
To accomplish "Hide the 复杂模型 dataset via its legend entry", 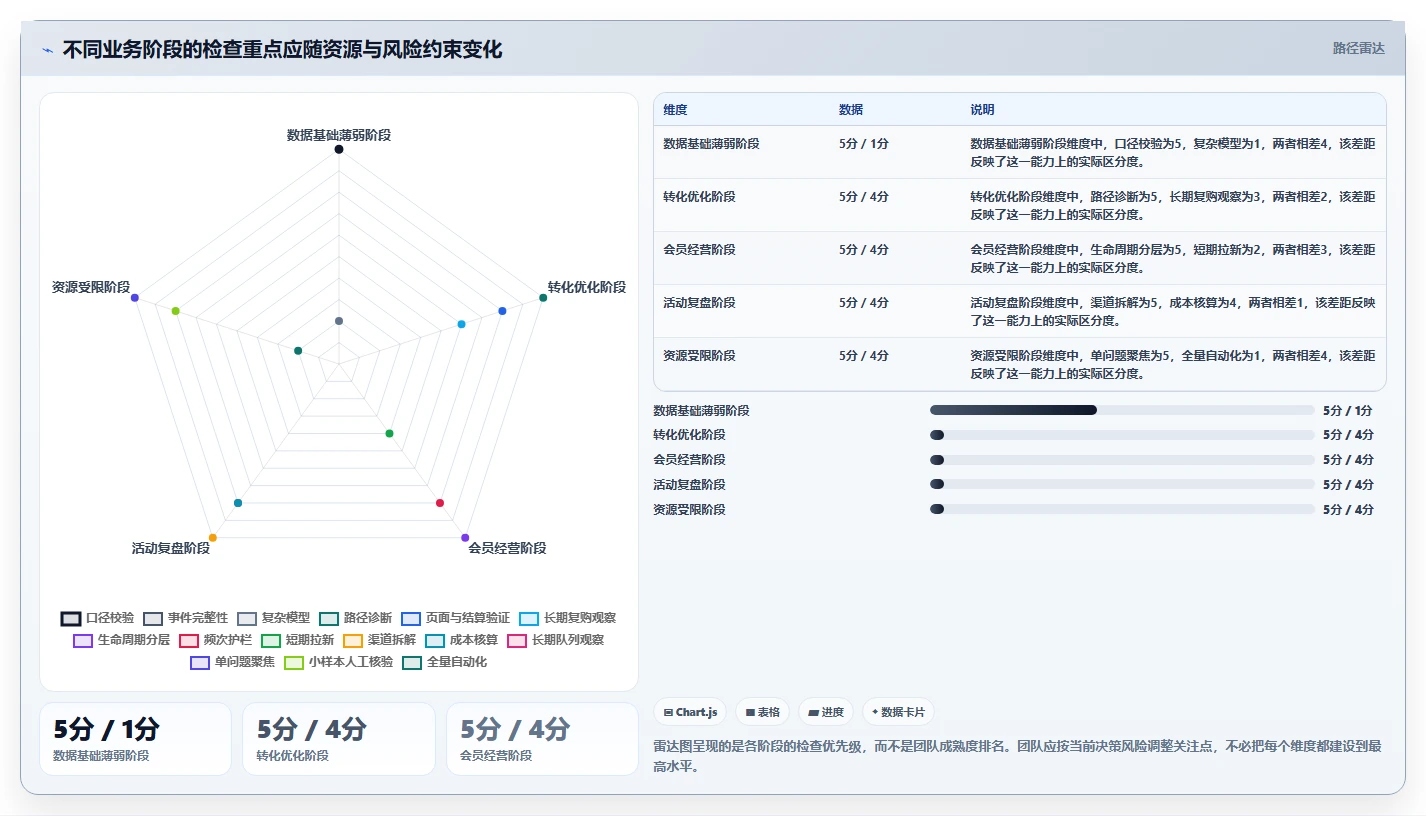I will (273, 618).
